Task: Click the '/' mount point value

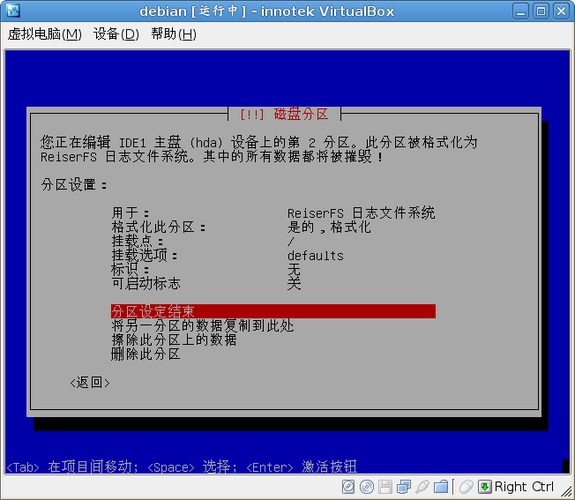Action: click(291, 241)
